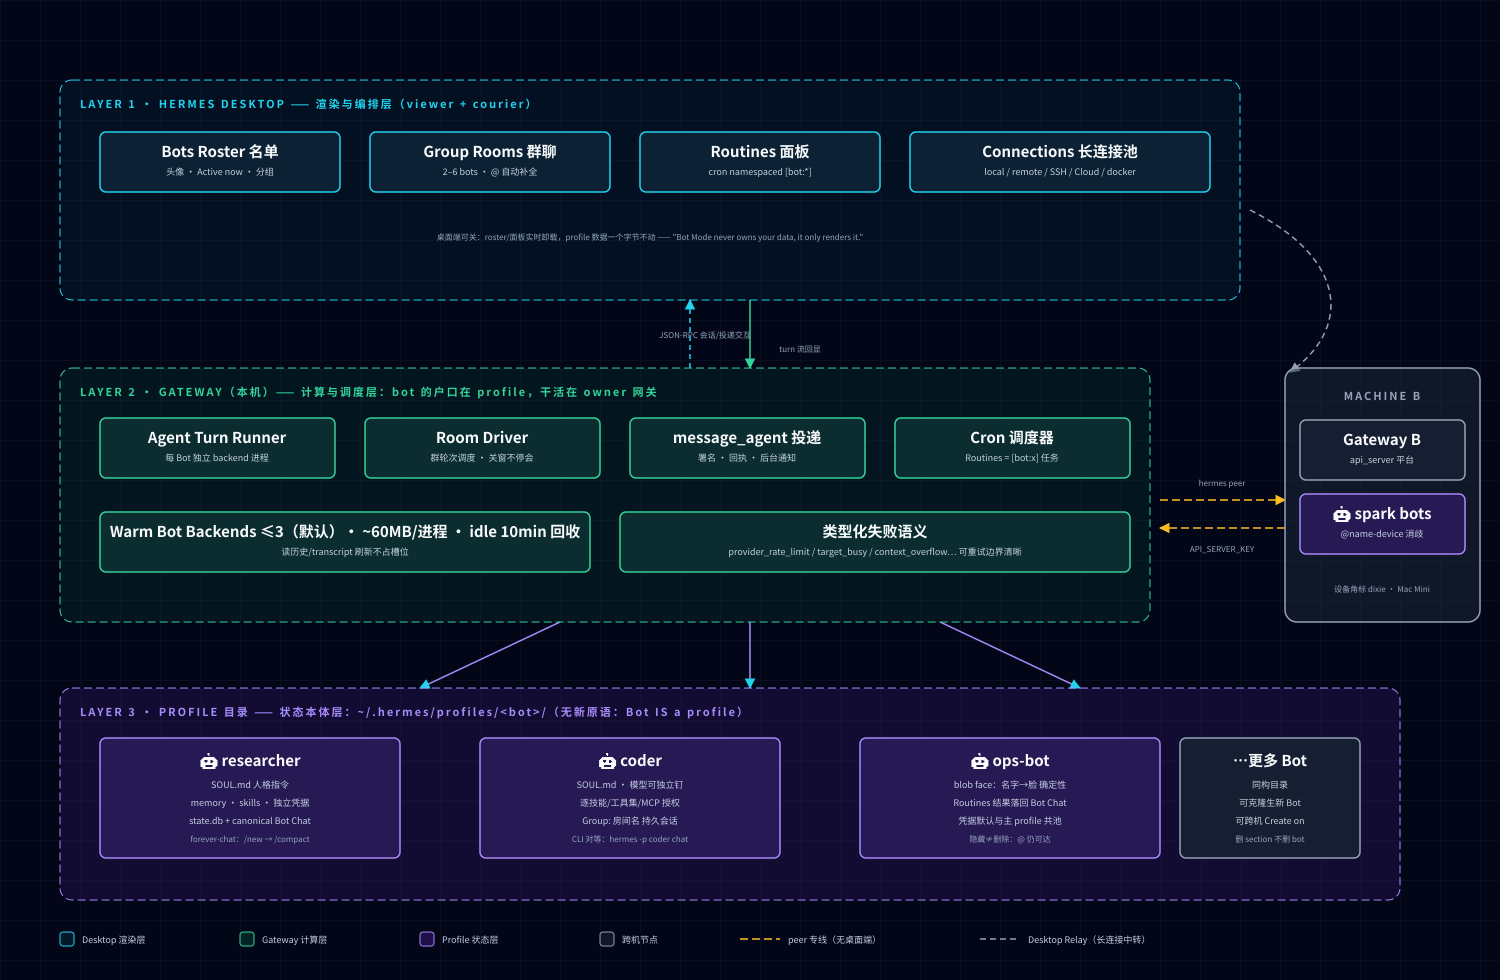Open the Gateway B card
This screenshot has width=1500, height=980.
(1382, 450)
